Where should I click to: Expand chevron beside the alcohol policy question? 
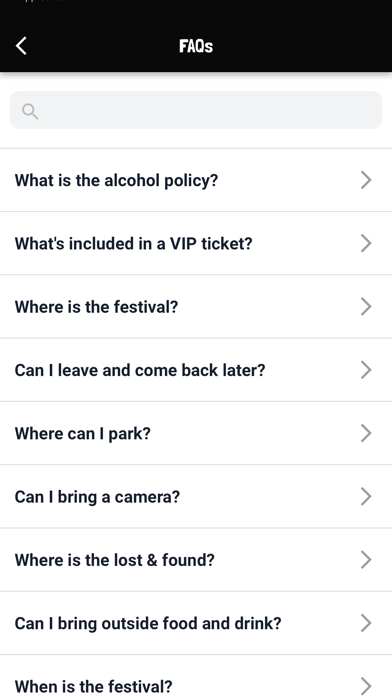point(366,180)
